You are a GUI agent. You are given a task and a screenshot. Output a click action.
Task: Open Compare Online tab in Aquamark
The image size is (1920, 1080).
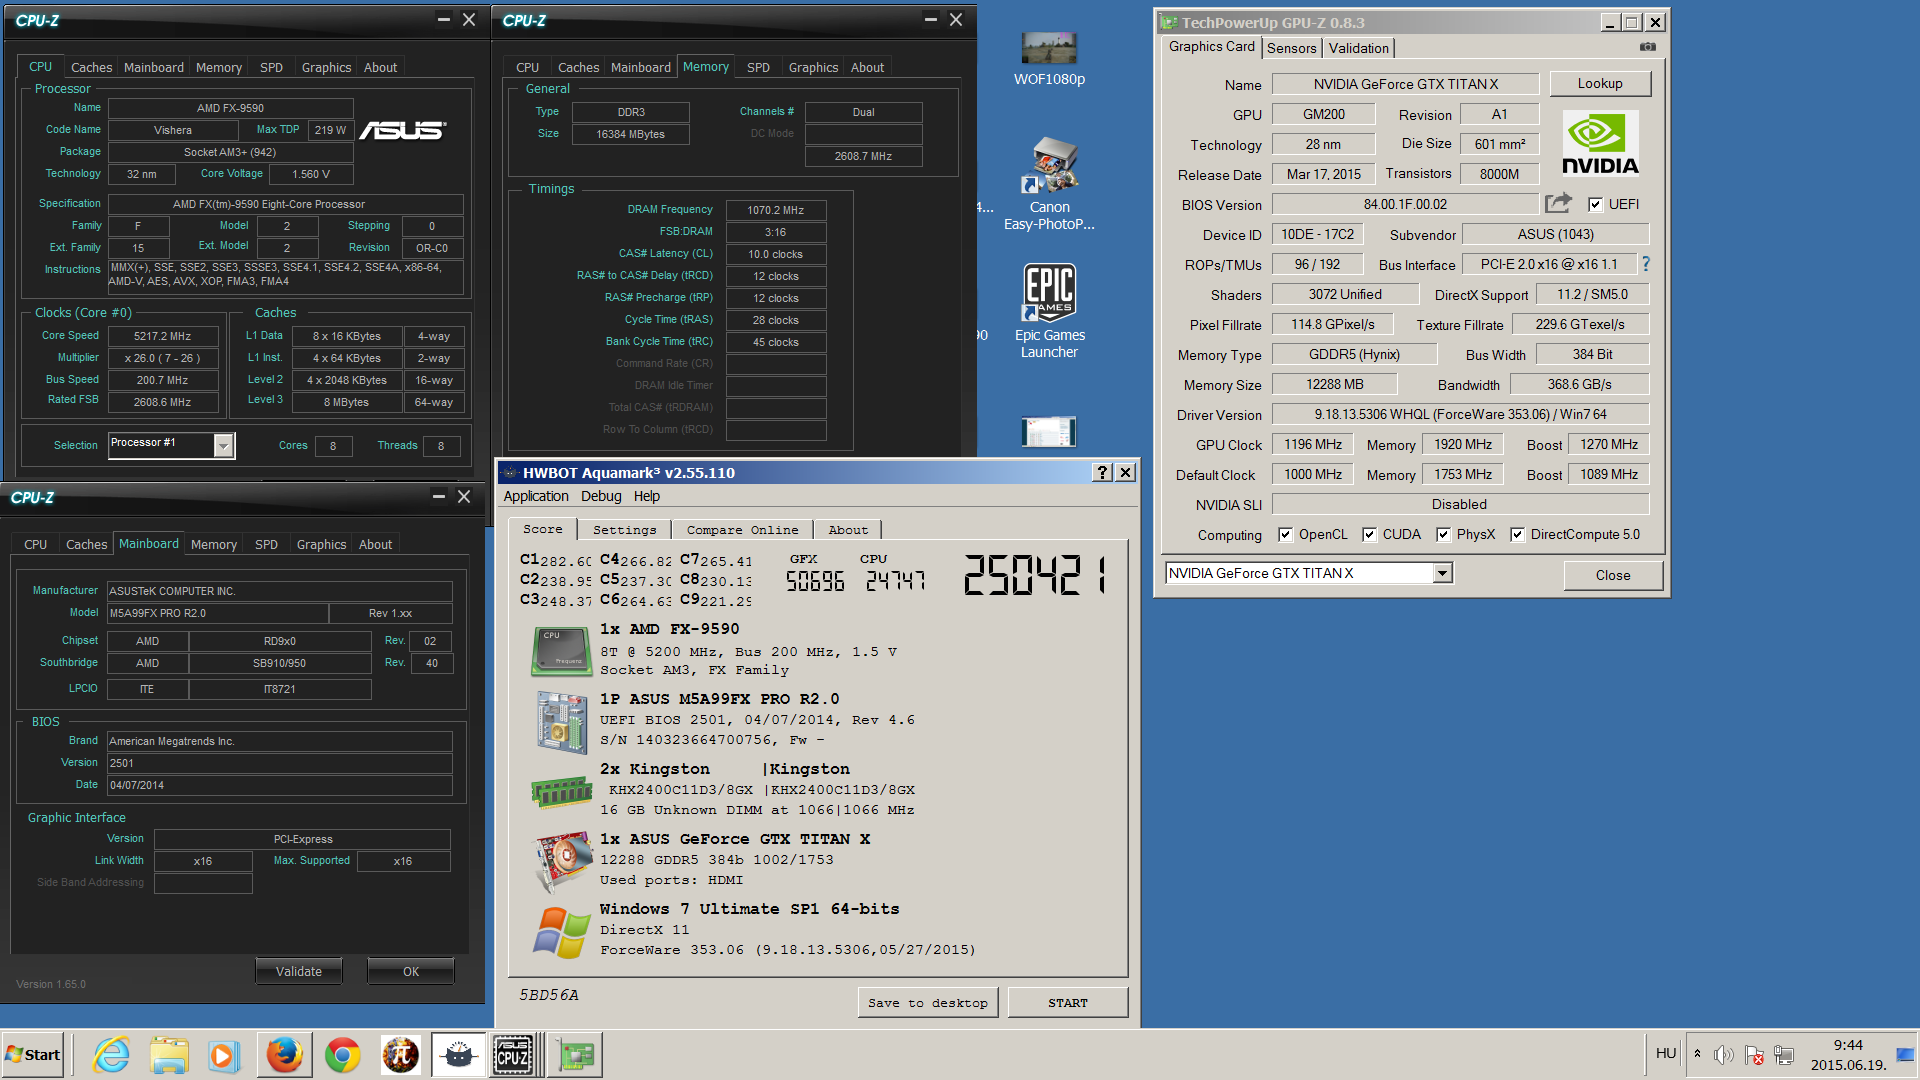click(742, 530)
